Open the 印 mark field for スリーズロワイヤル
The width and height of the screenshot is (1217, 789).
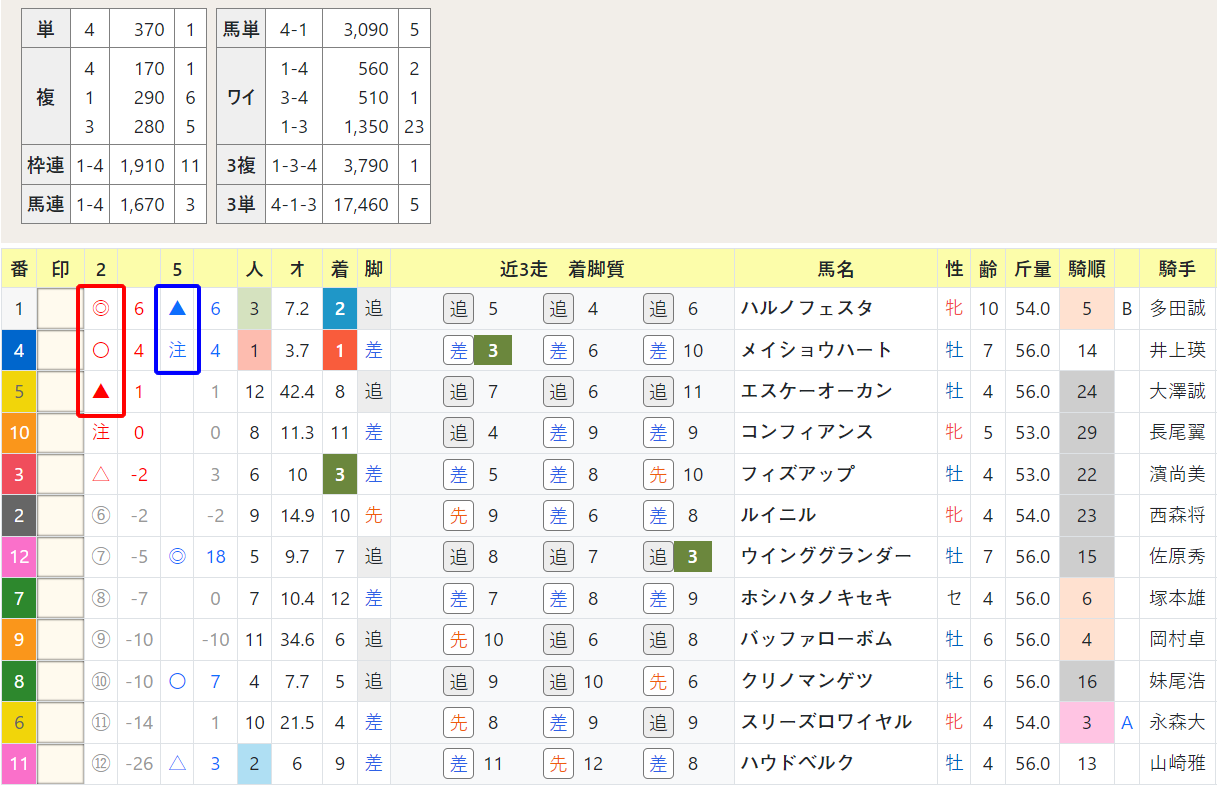[x=60, y=722]
